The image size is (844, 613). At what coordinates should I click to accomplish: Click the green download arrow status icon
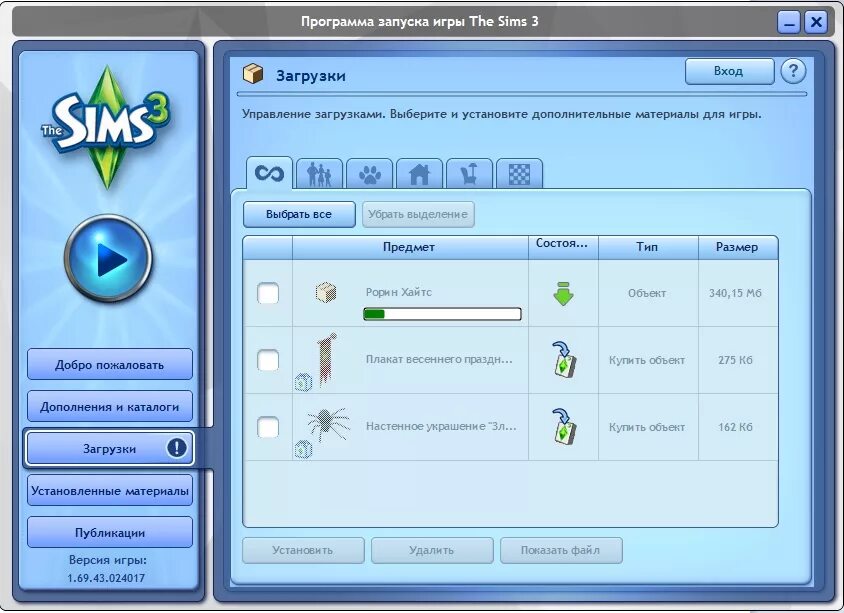pyautogui.click(x=563, y=293)
